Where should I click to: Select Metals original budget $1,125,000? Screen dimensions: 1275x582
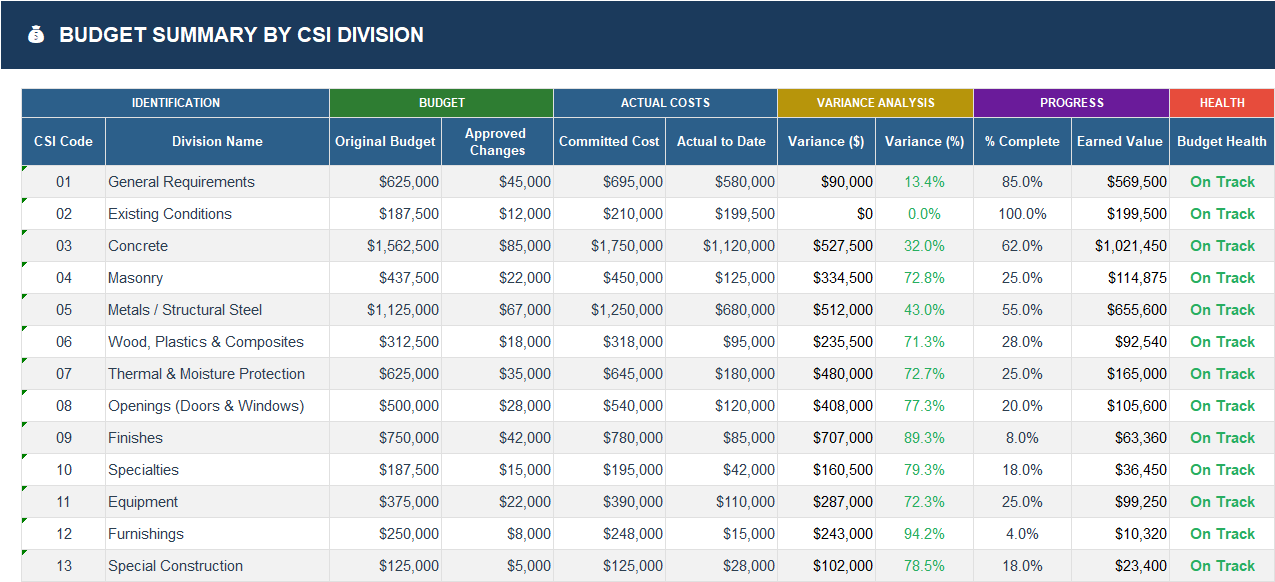(x=385, y=310)
